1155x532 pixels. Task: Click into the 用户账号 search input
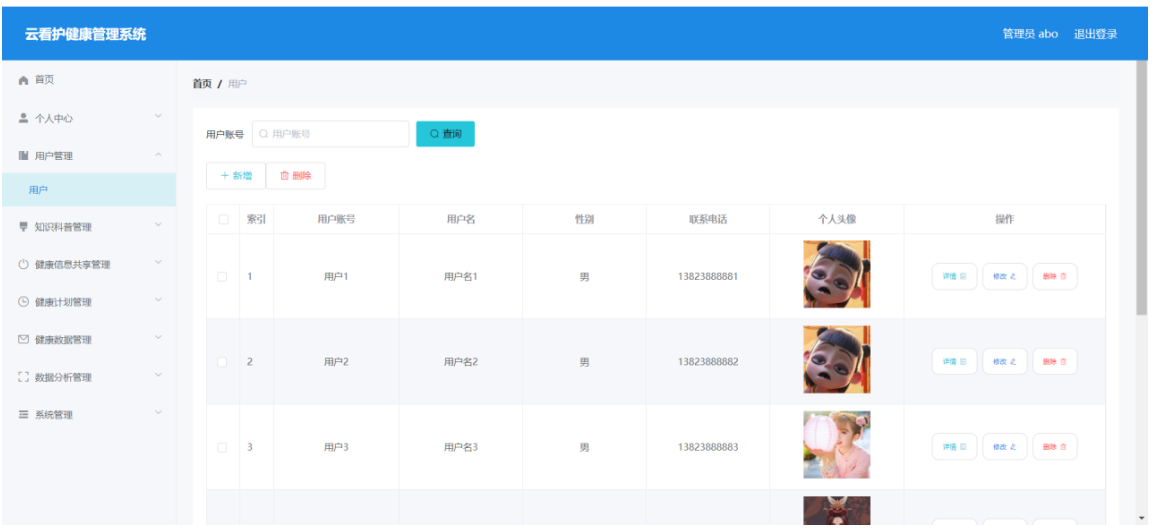[x=331, y=134]
